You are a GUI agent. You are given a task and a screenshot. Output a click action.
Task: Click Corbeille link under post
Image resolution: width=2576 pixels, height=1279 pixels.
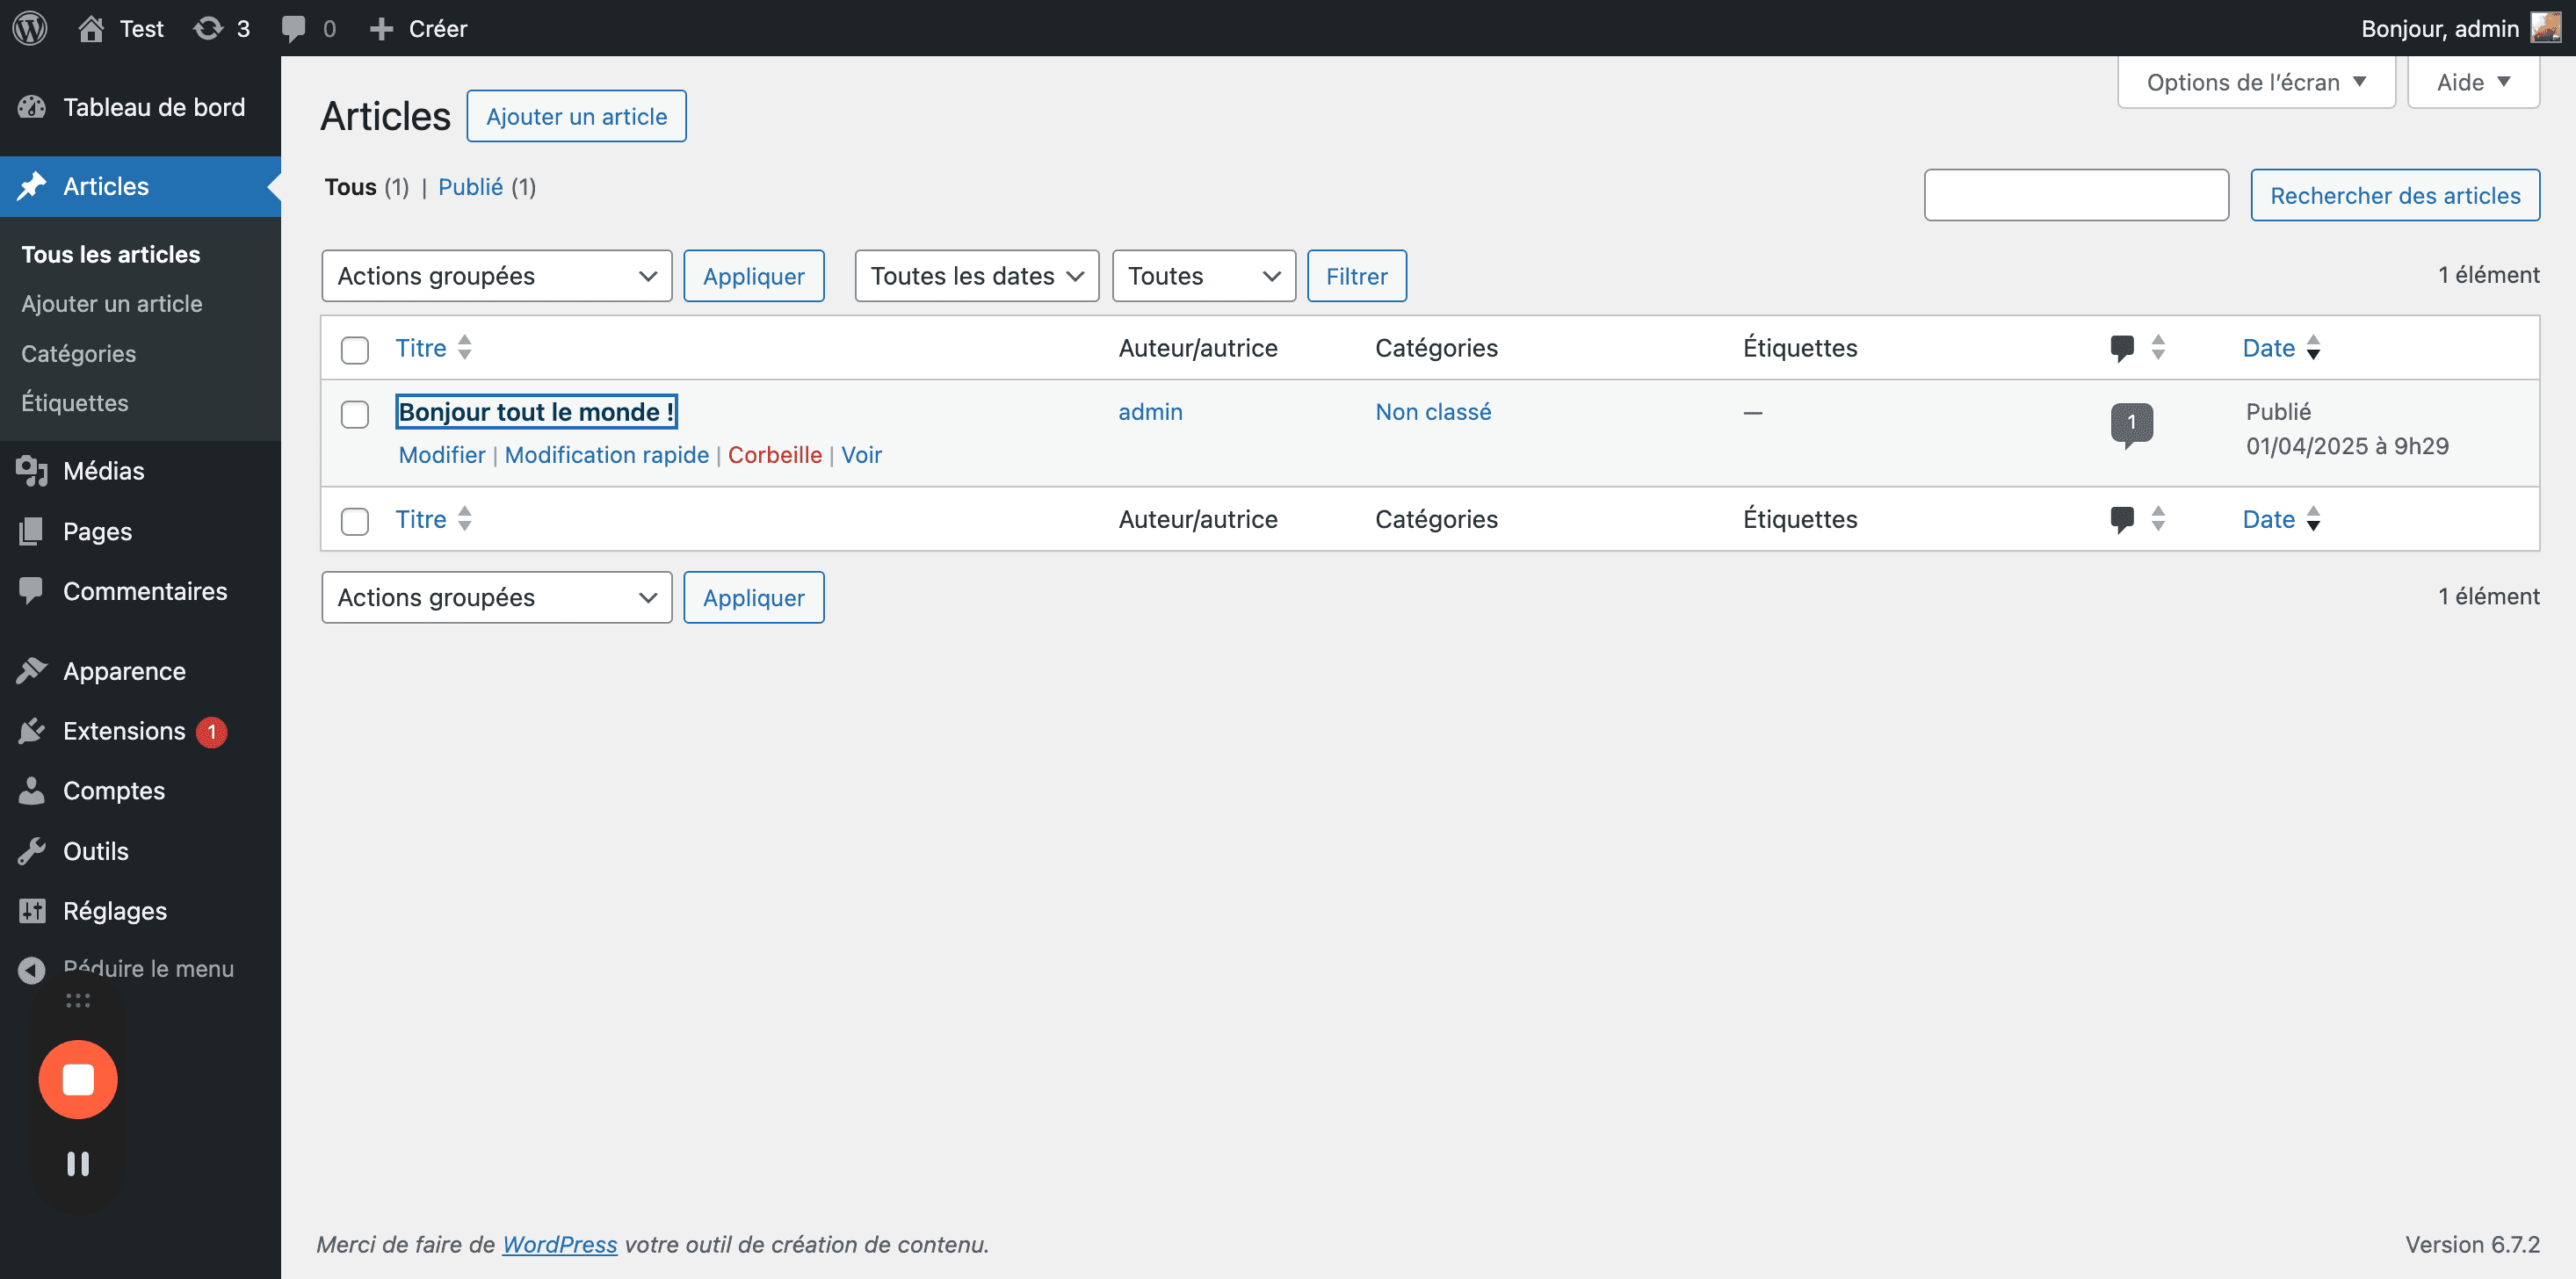[x=775, y=455]
